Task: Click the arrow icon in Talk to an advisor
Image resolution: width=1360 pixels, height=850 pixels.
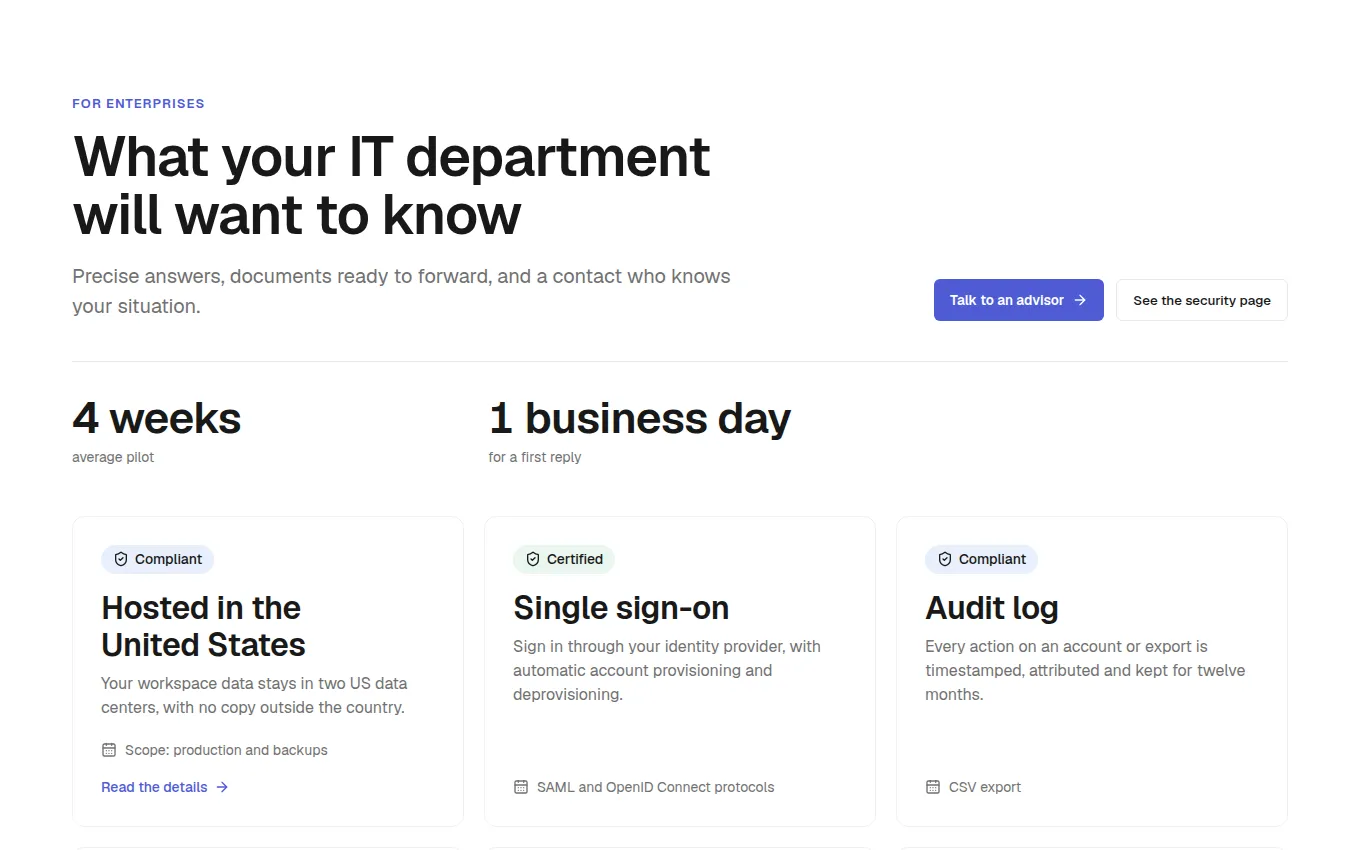Action: [x=1080, y=300]
